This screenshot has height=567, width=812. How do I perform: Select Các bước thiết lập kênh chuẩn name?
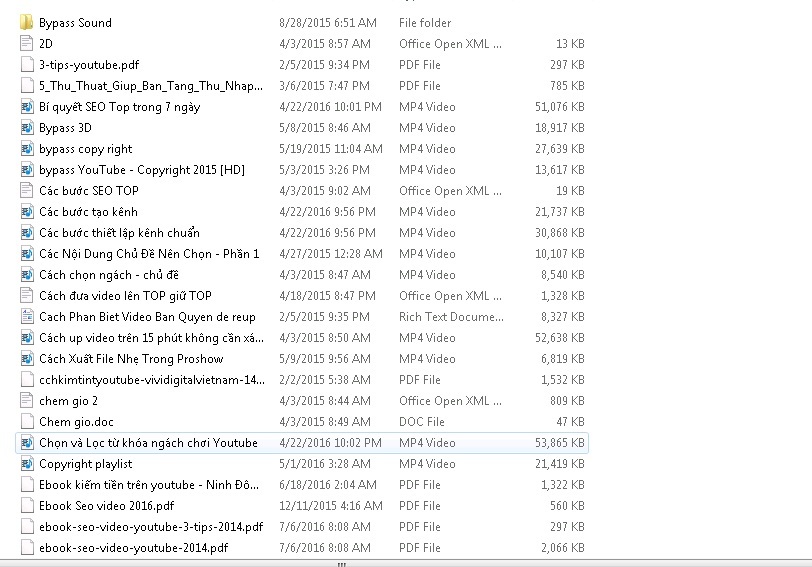point(119,232)
